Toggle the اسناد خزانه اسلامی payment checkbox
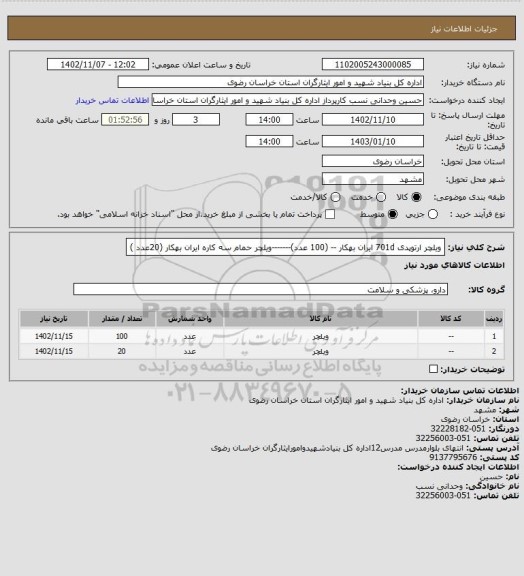This screenshot has width=524, height=576. (x=330, y=214)
